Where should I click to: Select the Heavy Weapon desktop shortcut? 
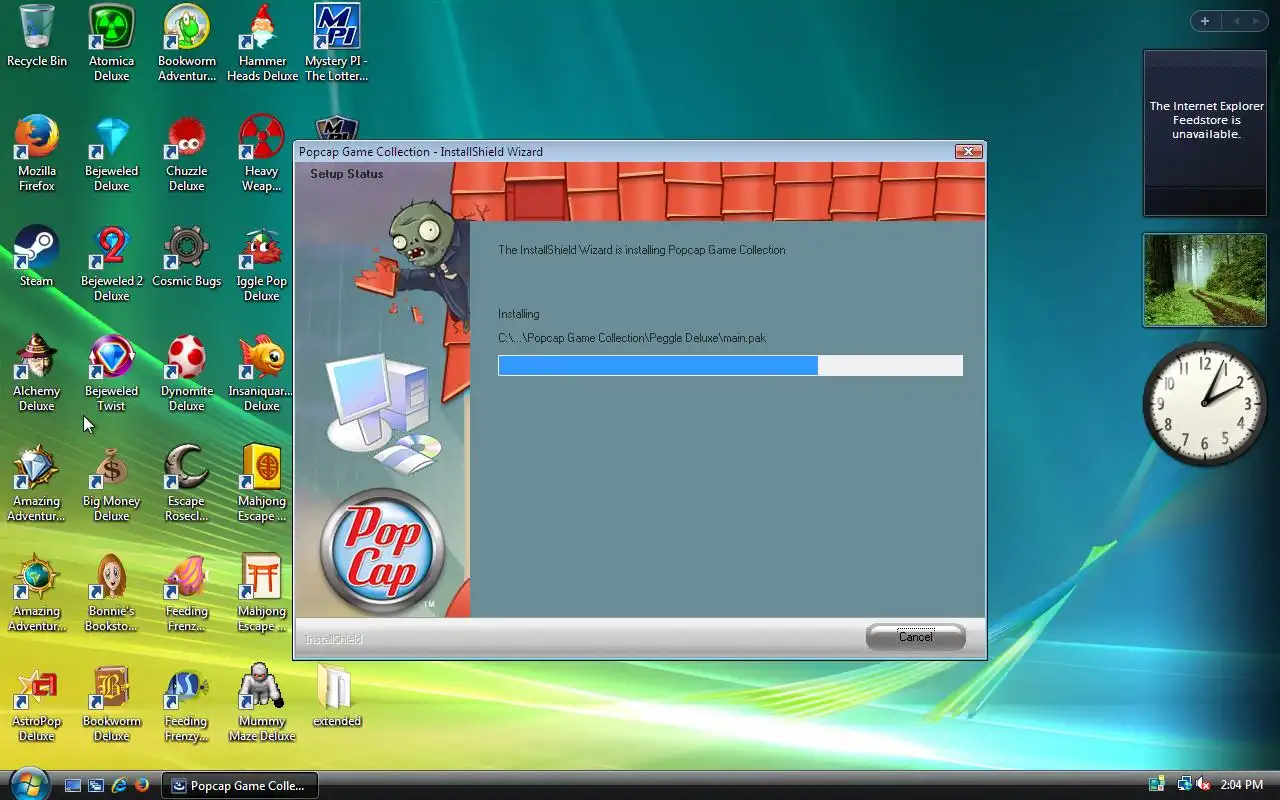point(262,153)
